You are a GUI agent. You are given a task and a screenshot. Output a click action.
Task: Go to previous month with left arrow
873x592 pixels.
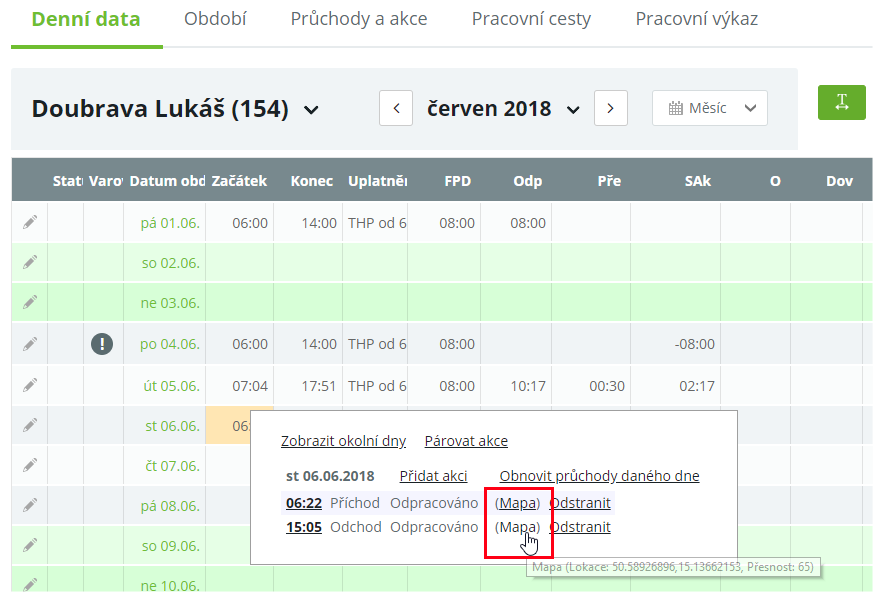[396, 108]
